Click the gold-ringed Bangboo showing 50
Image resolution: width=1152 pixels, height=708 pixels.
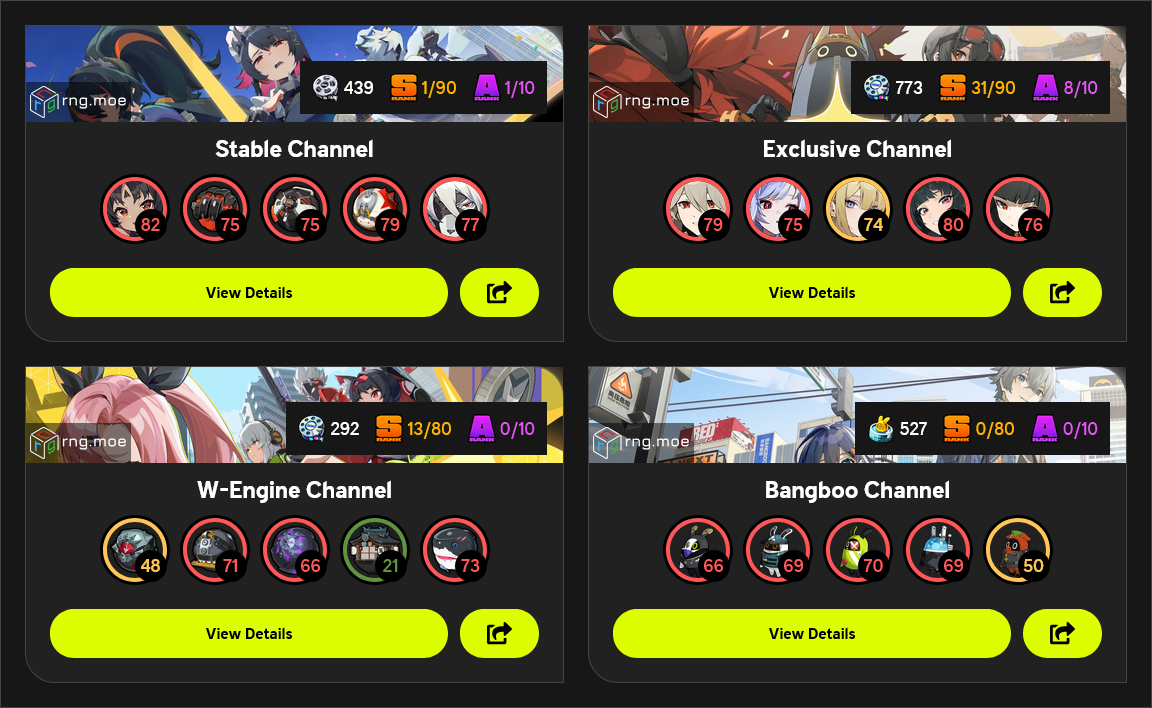point(1018,550)
